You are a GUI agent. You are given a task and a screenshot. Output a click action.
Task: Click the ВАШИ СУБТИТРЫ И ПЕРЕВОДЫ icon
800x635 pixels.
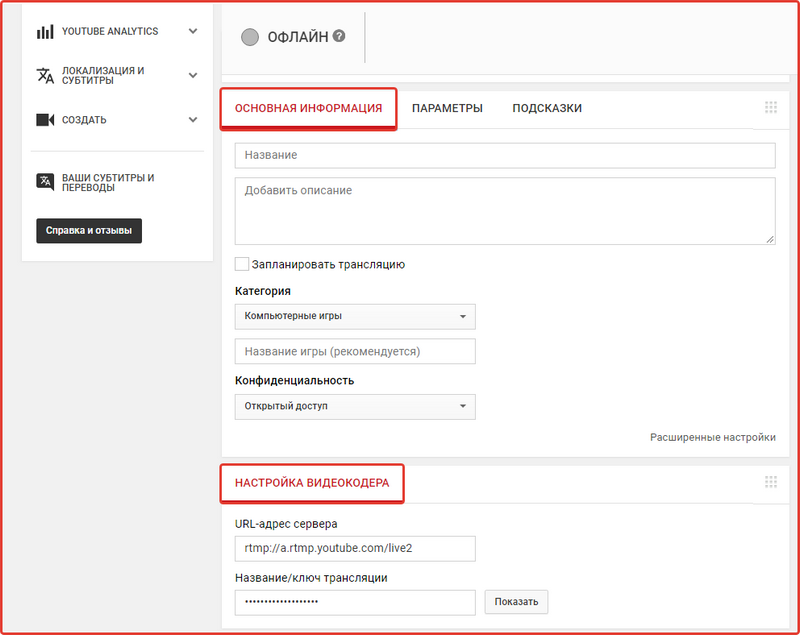(45, 182)
